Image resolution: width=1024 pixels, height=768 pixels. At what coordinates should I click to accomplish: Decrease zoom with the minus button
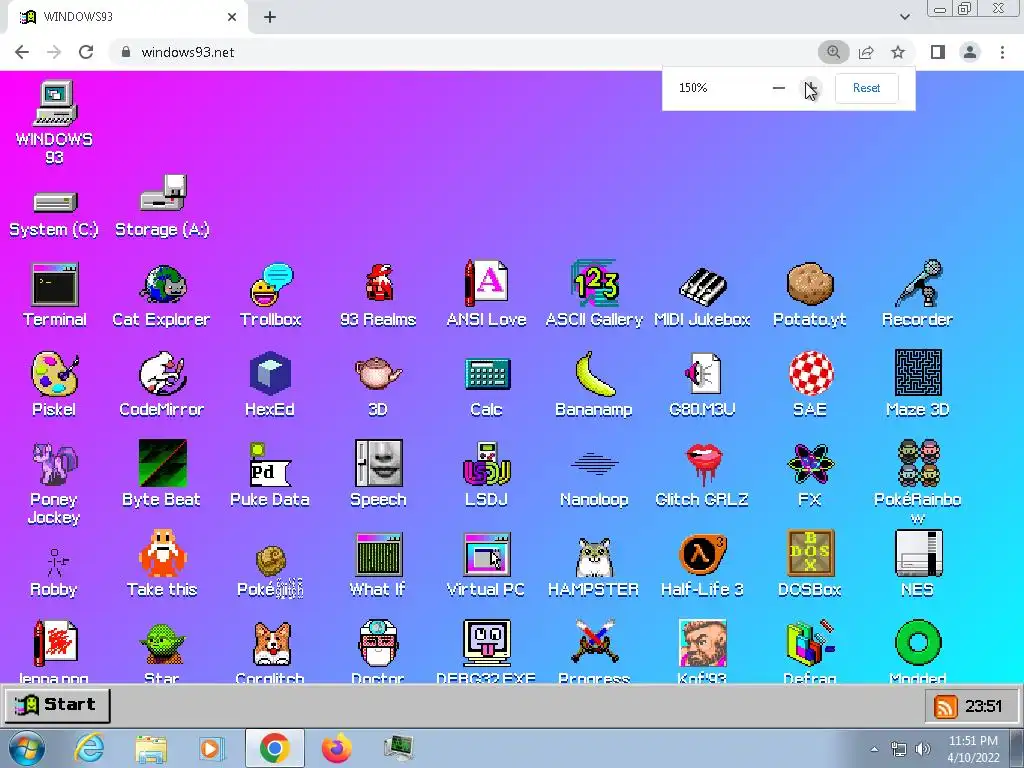[778, 88]
